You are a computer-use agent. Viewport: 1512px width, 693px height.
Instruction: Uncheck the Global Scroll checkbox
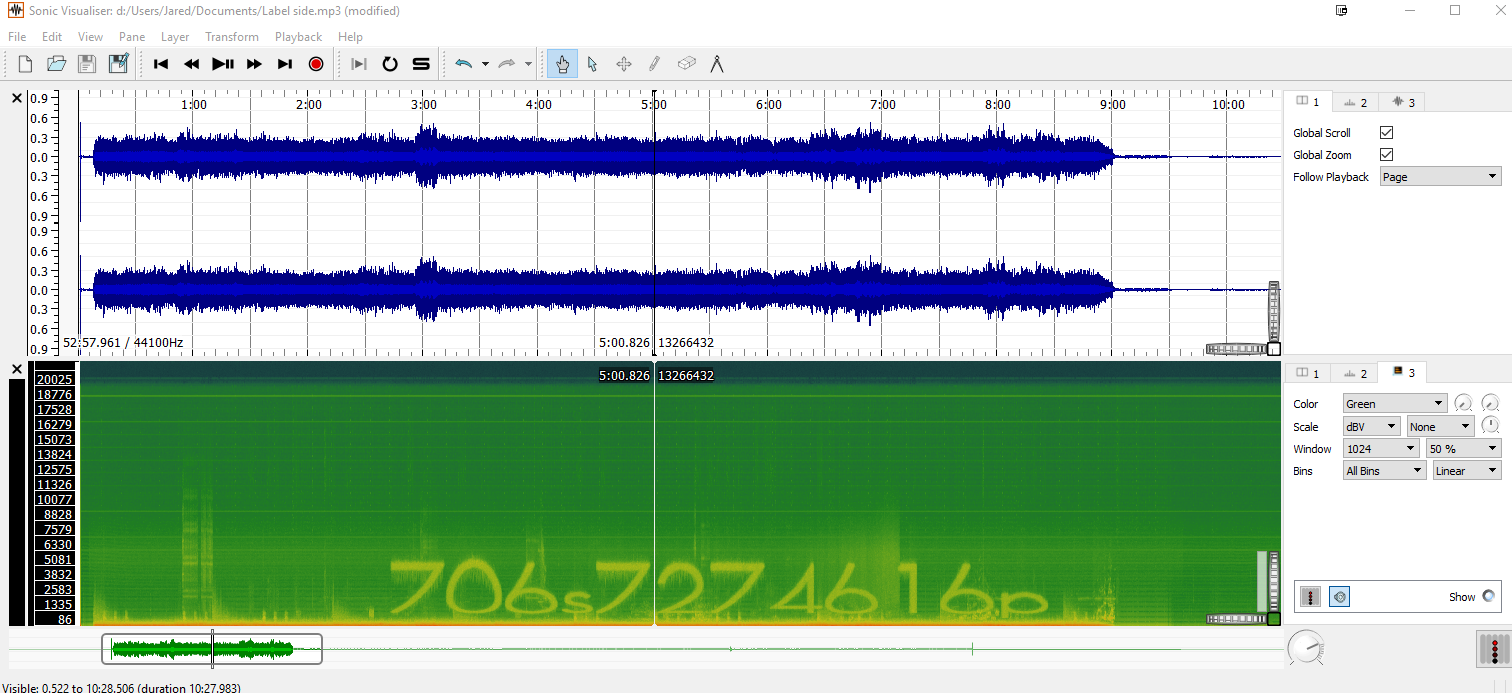pos(1386,132)
